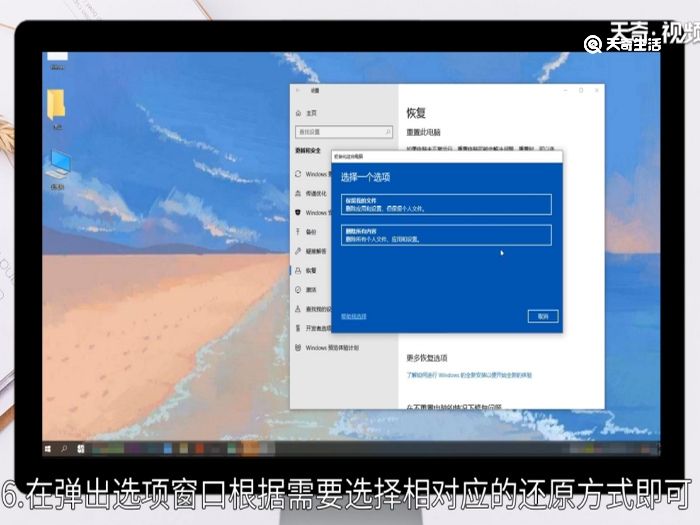Cancel the reset dialog with 取消
Viewport: 700px width, 525px height.
pyautogui.click(x=542, y=316)
